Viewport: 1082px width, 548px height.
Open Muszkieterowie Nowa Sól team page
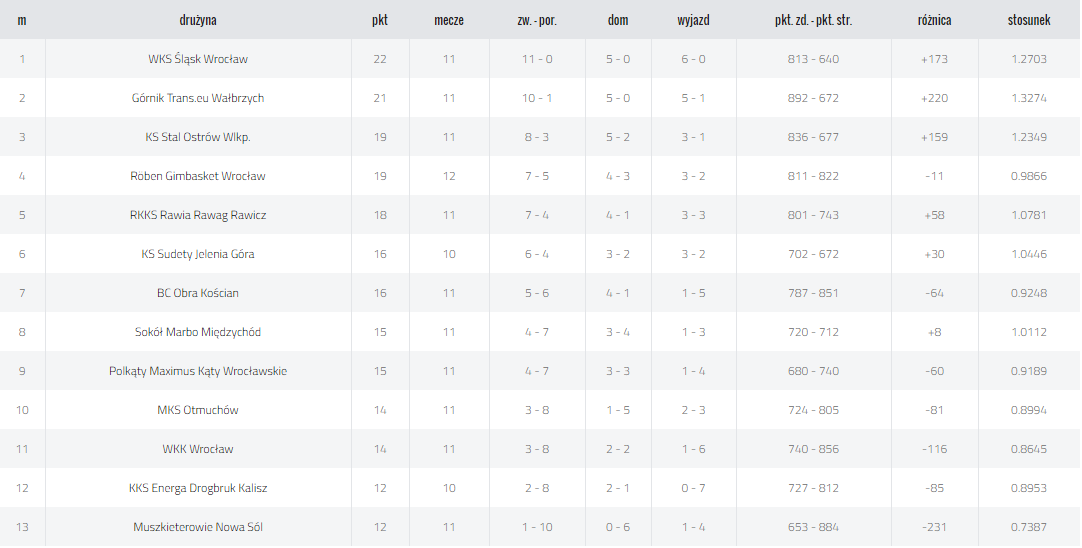pos(198,527)
